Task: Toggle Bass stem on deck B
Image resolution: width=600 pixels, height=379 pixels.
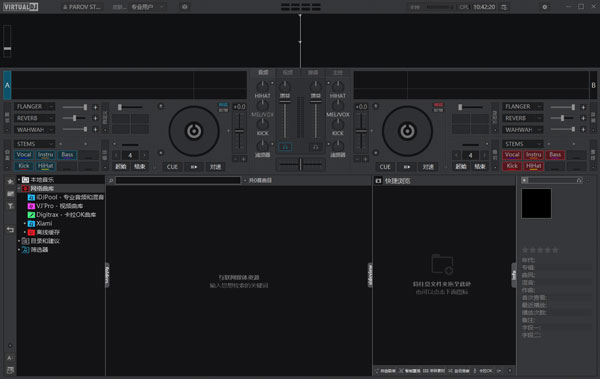Action: (555, 155)
